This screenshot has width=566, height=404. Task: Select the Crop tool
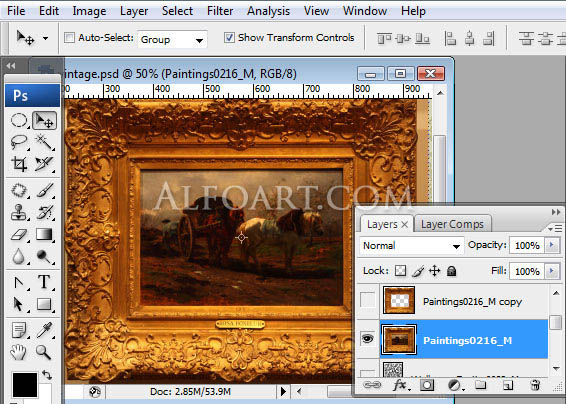coord(19,164)
